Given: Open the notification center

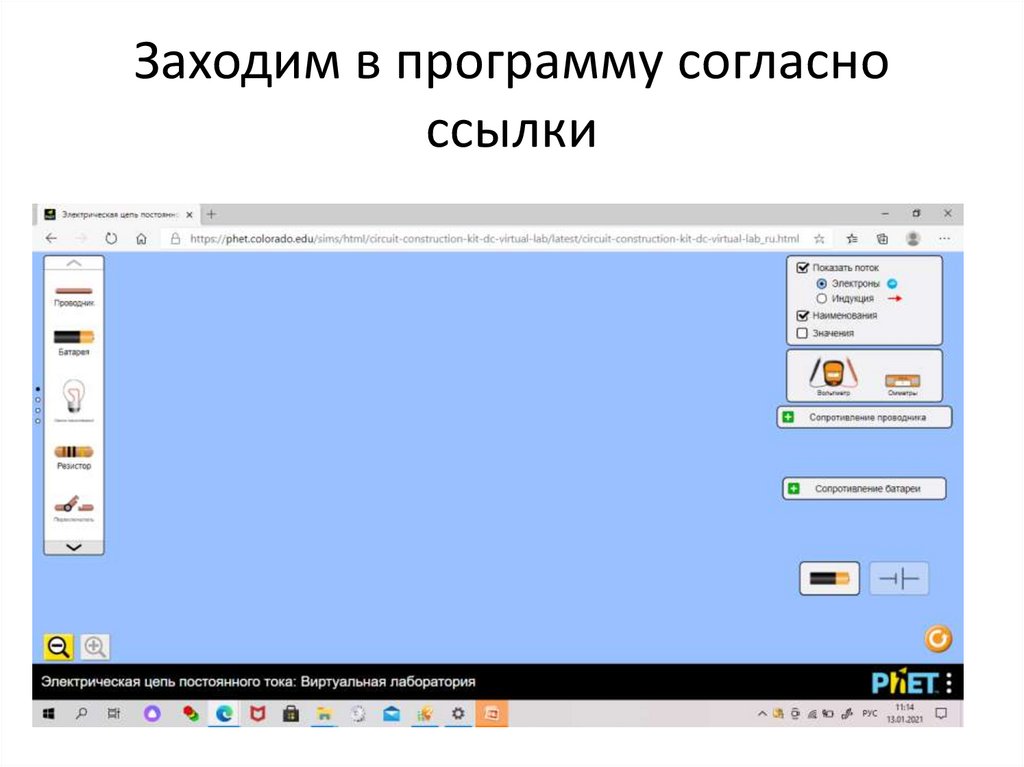Looking at the screenshot, I should coord(941,713).
